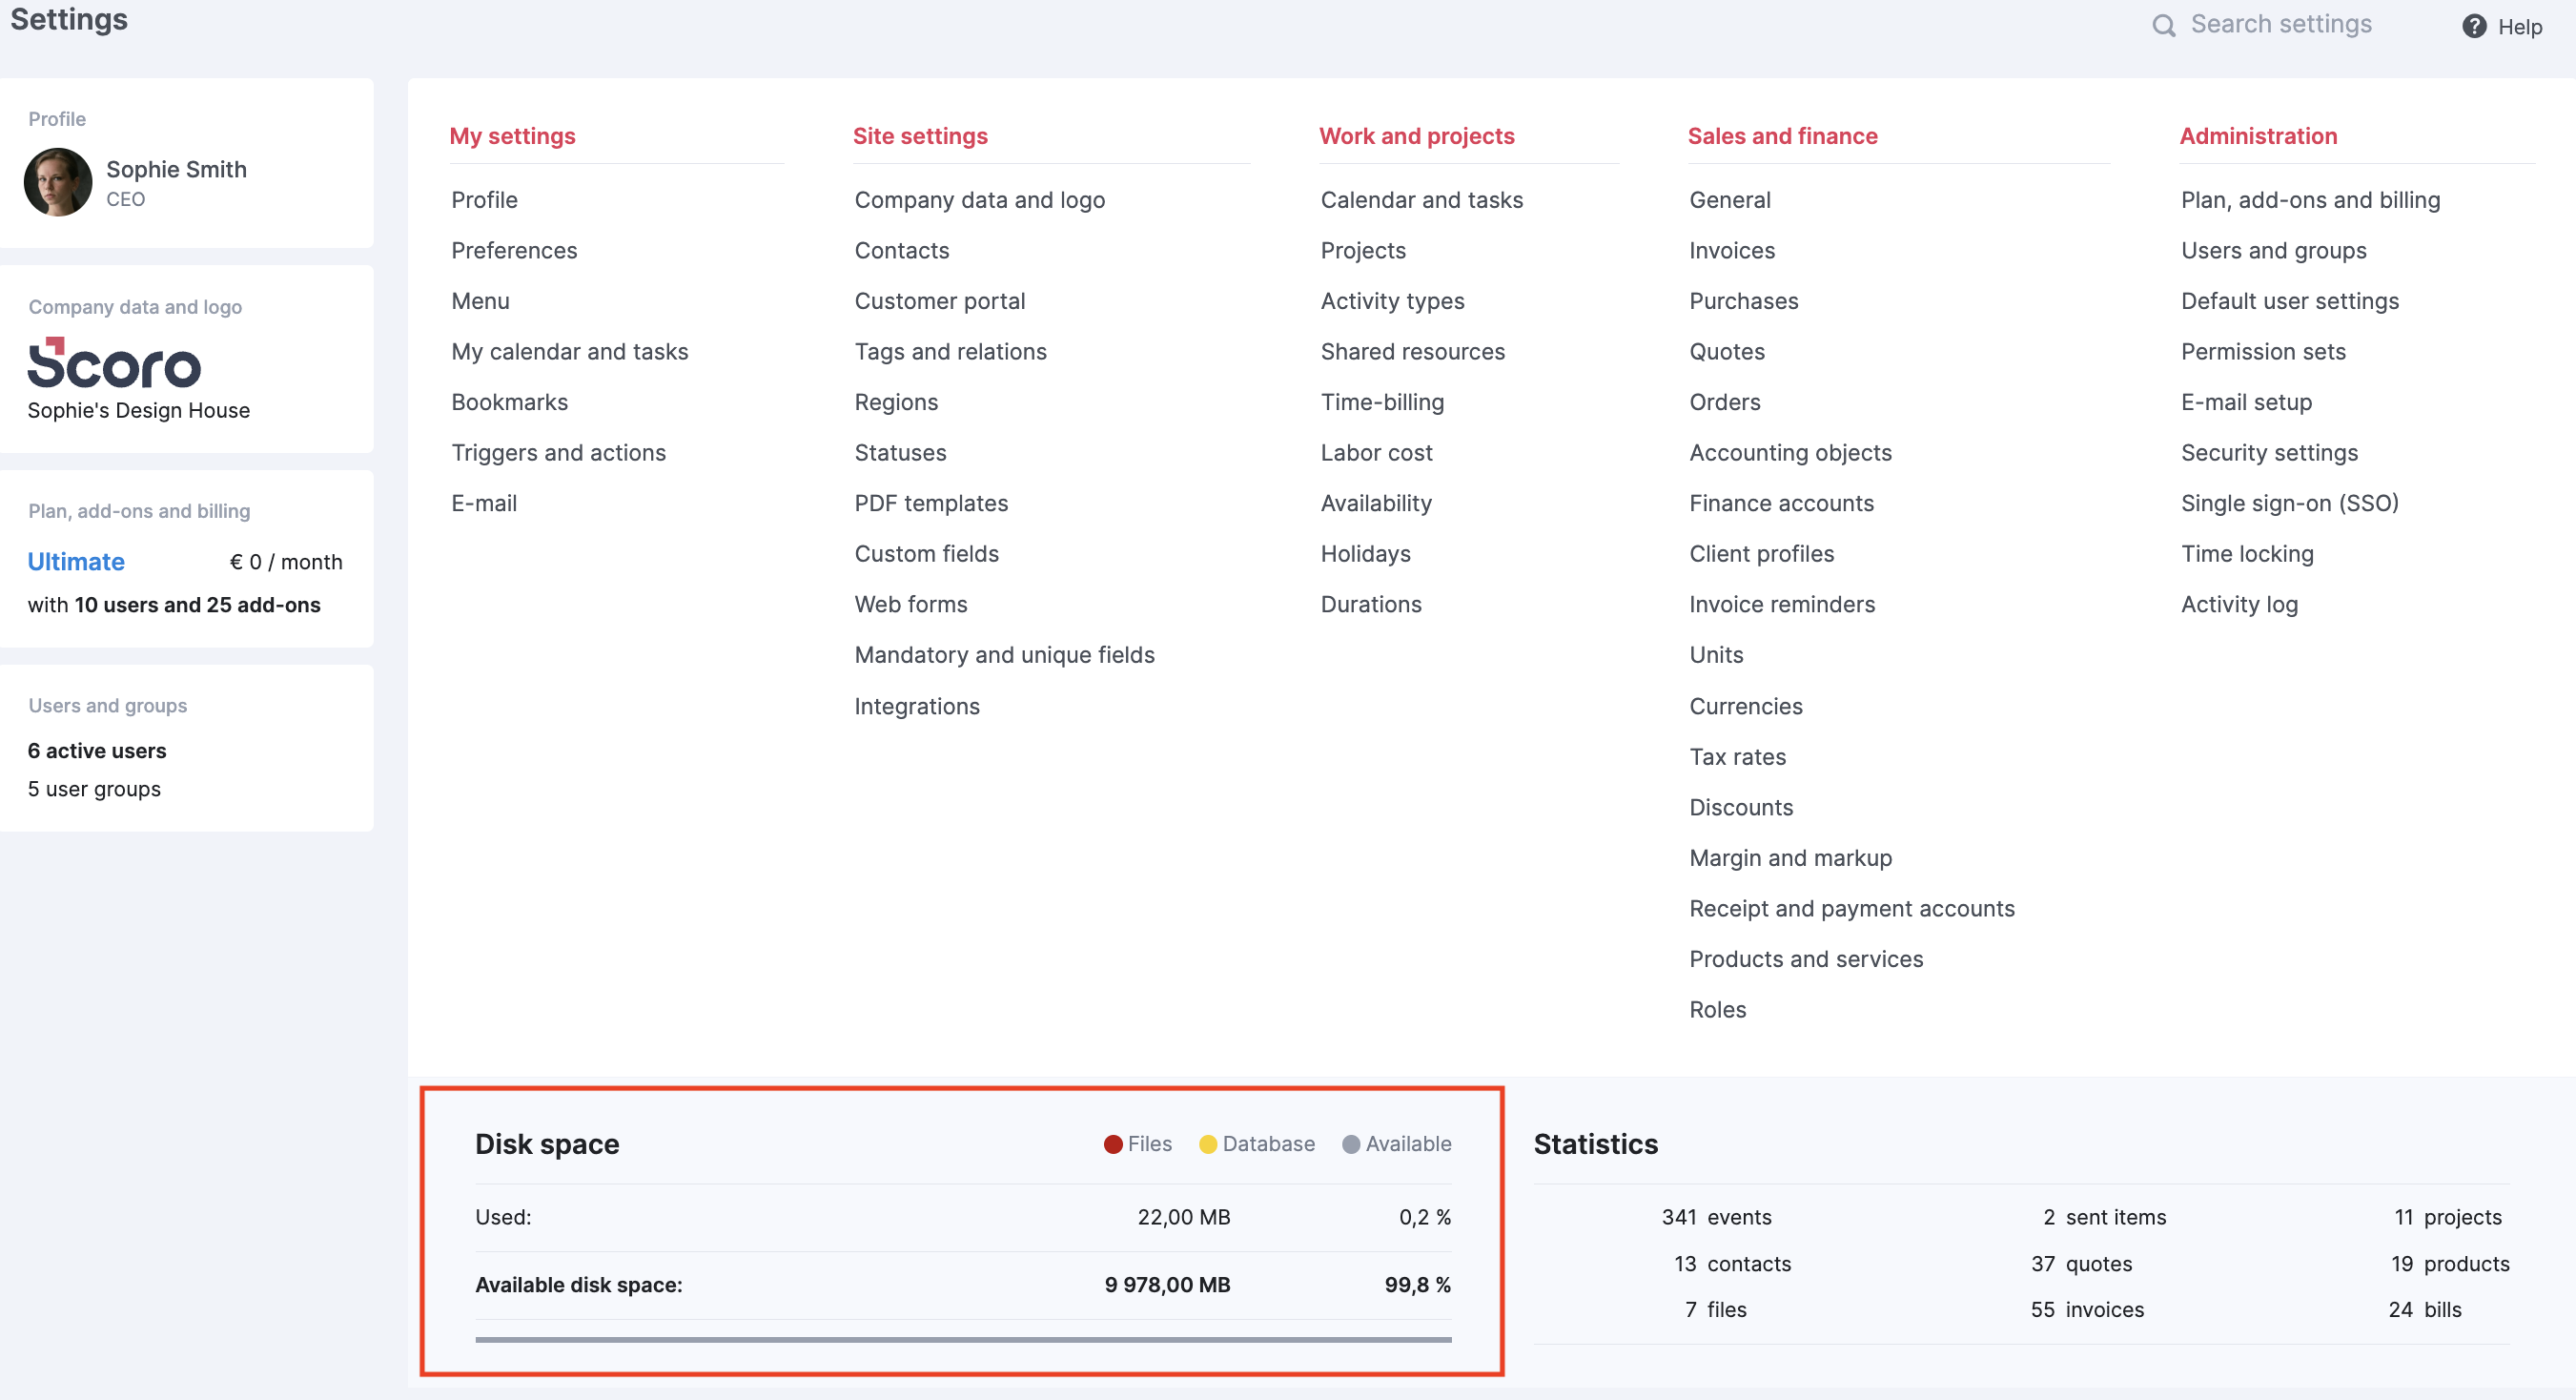This screenshot has width=2576, height=1400.
Task: Click Sophie Smith's profile avatar
Action: [58, 182]
